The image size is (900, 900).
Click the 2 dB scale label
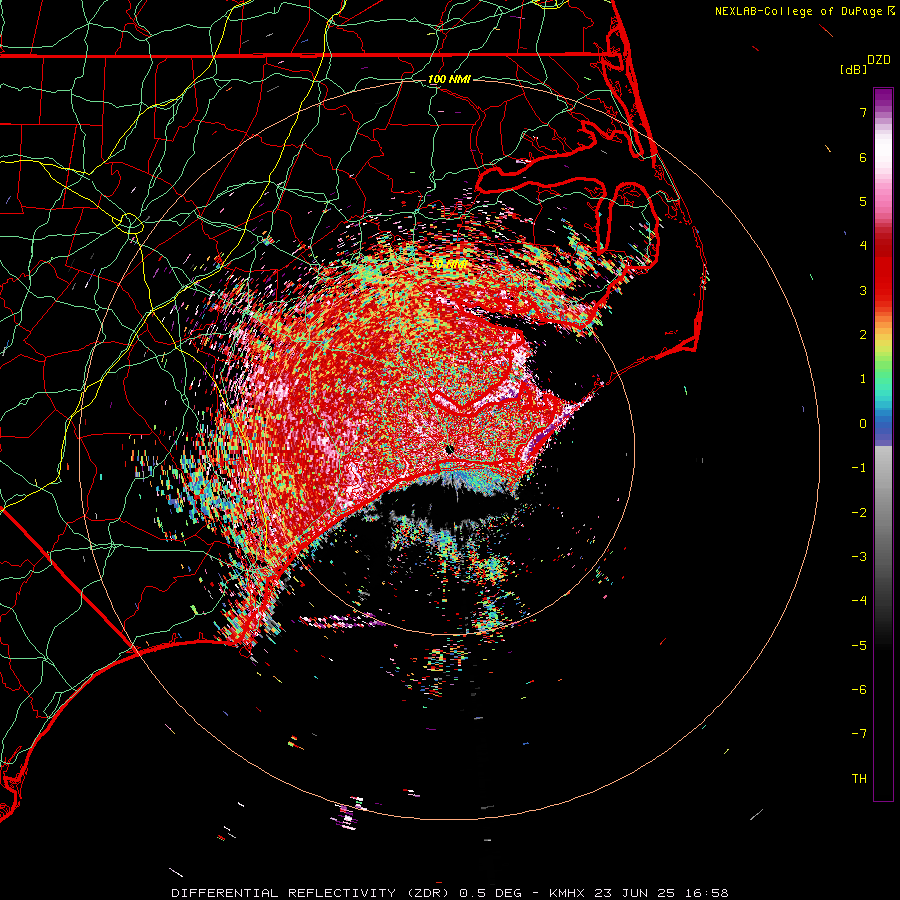(x=863, y=335)
